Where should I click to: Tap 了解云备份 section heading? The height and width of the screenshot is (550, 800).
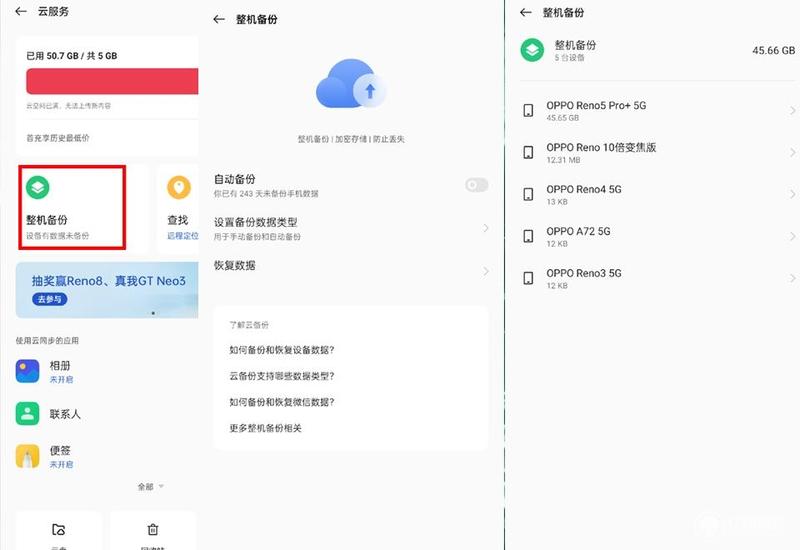[248, 325]
